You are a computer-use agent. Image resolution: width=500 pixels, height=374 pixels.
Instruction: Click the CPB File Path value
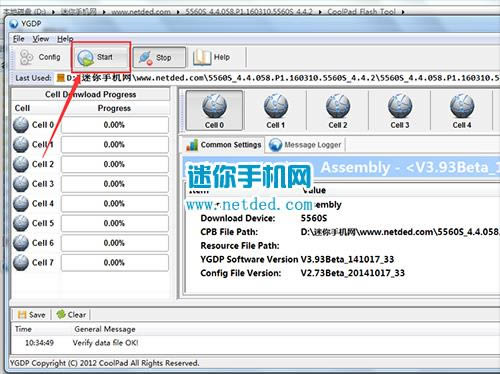[400, 232]
